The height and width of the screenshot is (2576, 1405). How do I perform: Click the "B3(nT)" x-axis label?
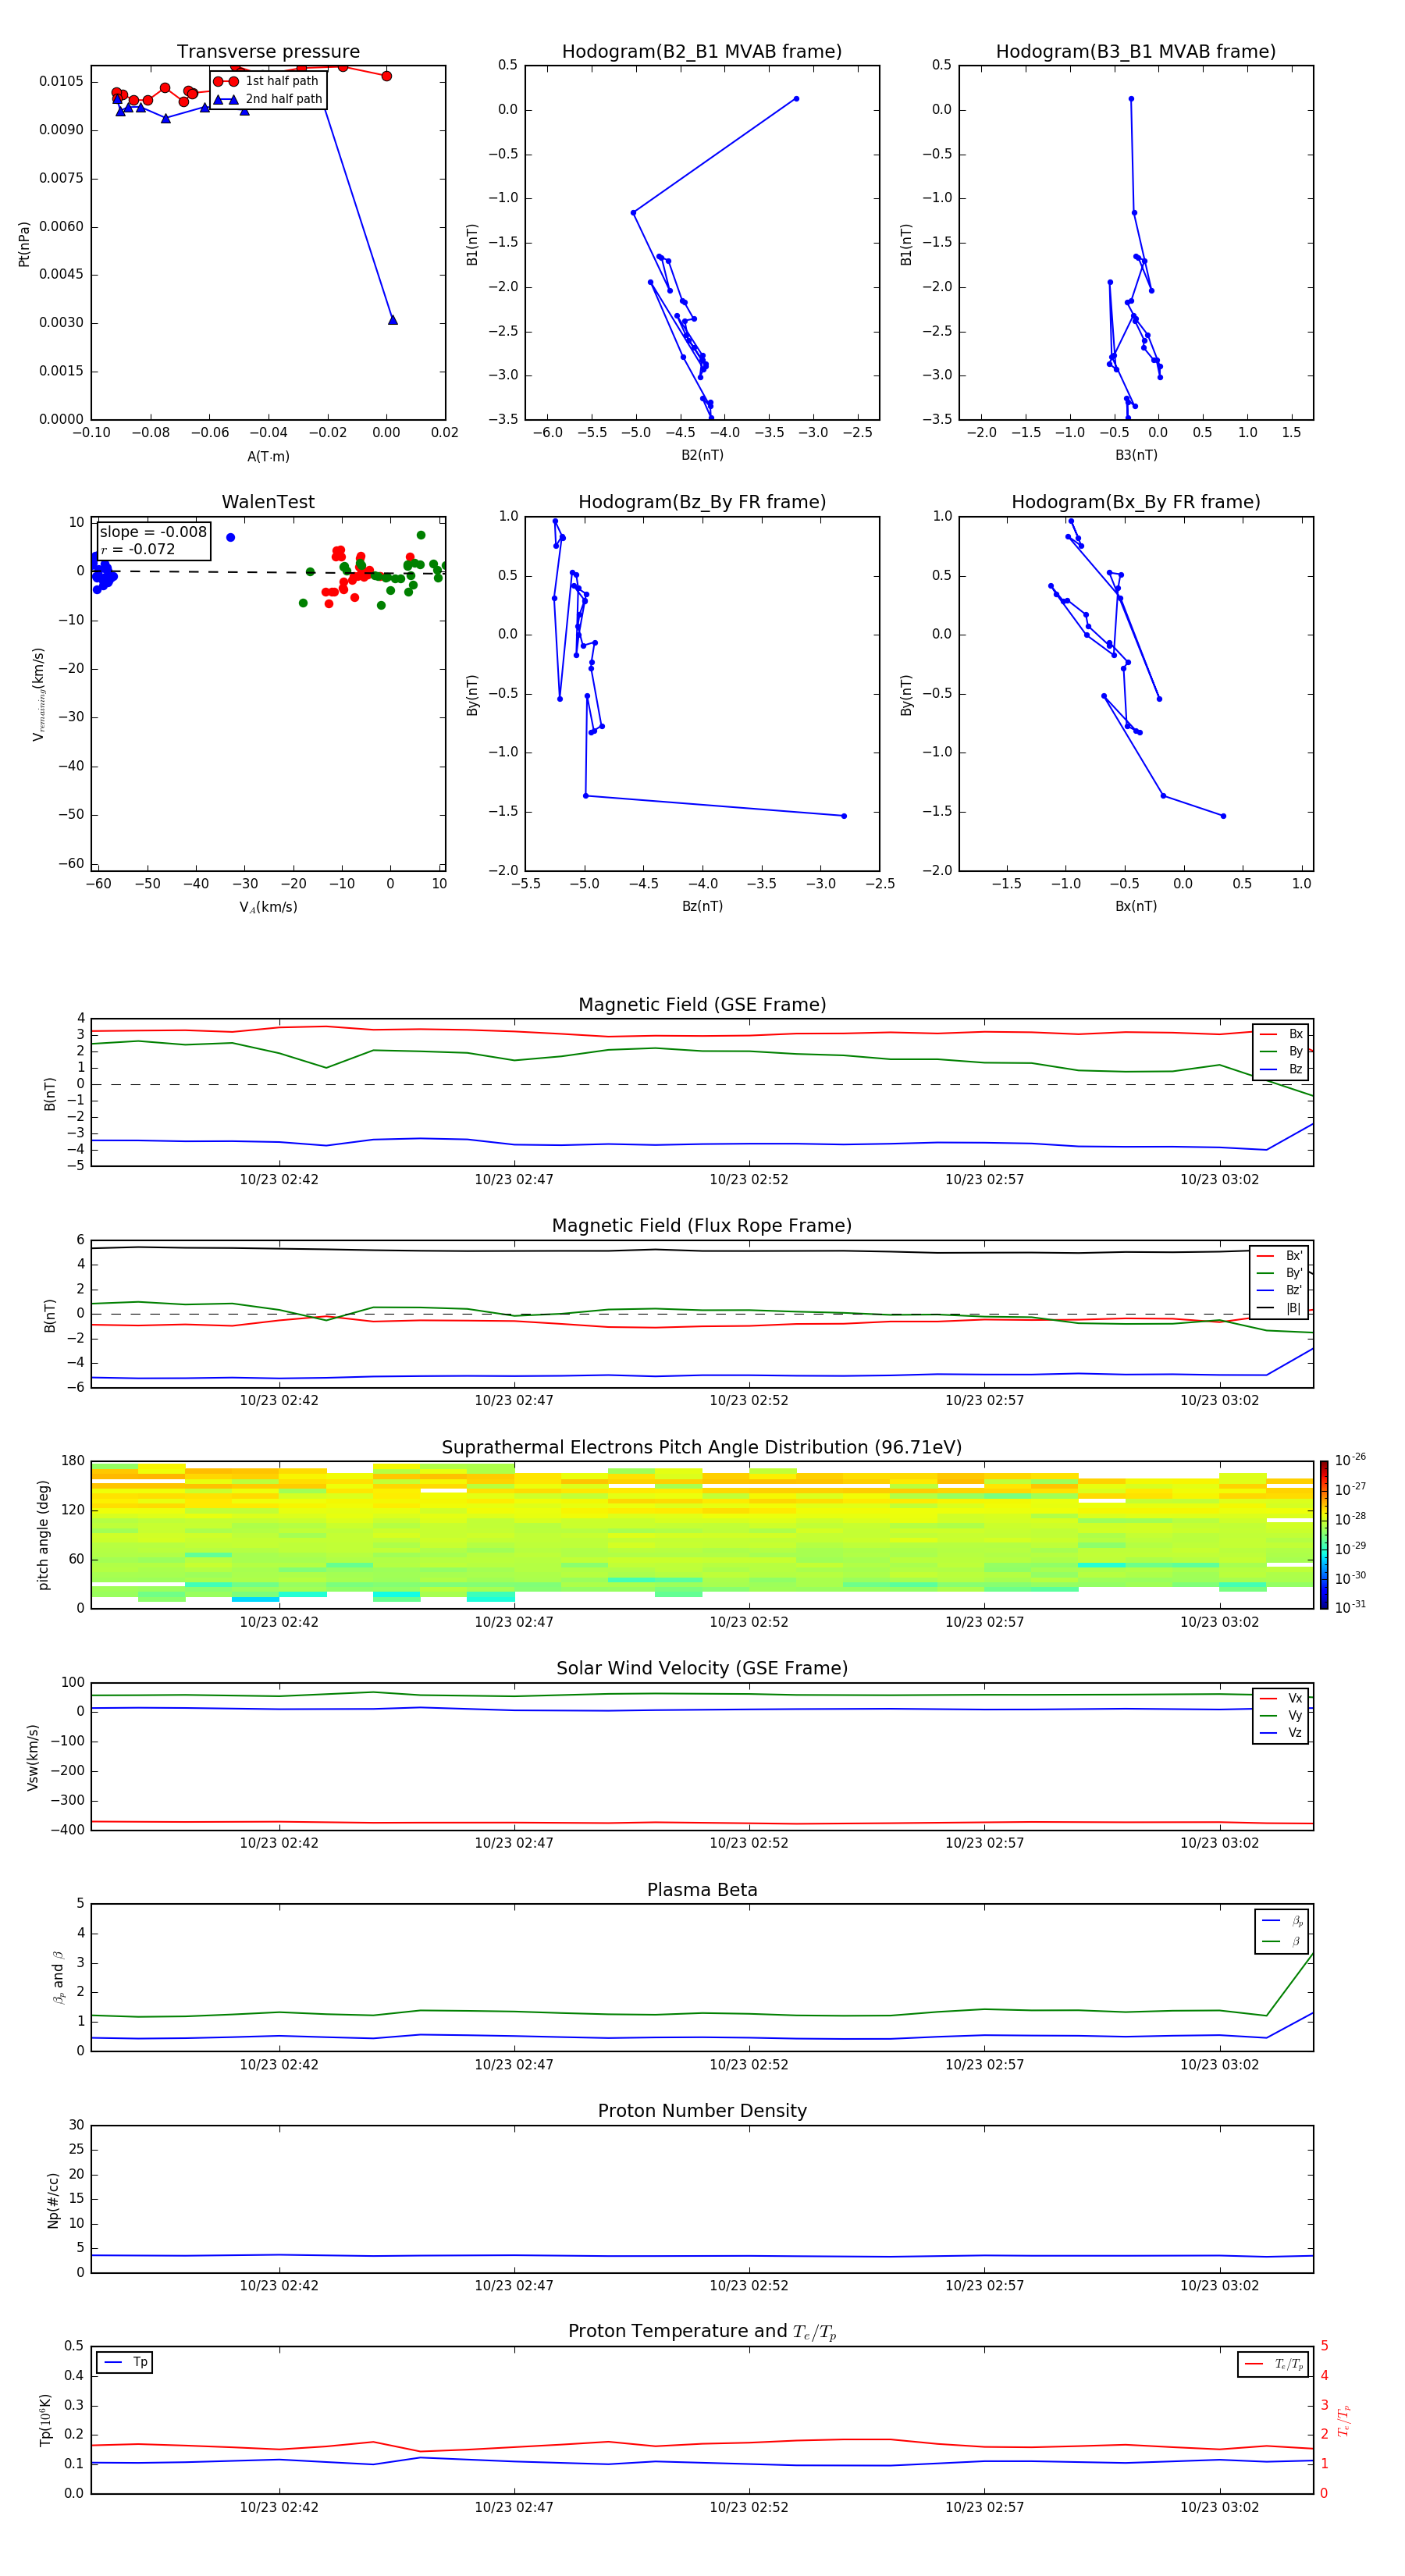[1136, 455]
